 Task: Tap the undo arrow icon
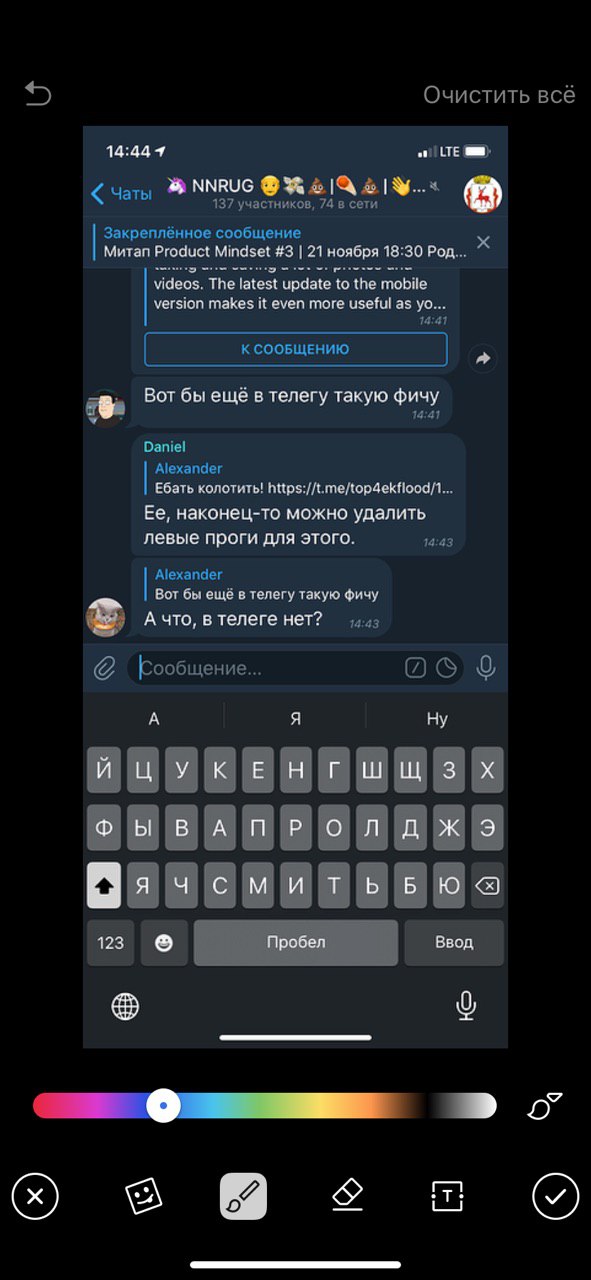click(x=37, y=94)
